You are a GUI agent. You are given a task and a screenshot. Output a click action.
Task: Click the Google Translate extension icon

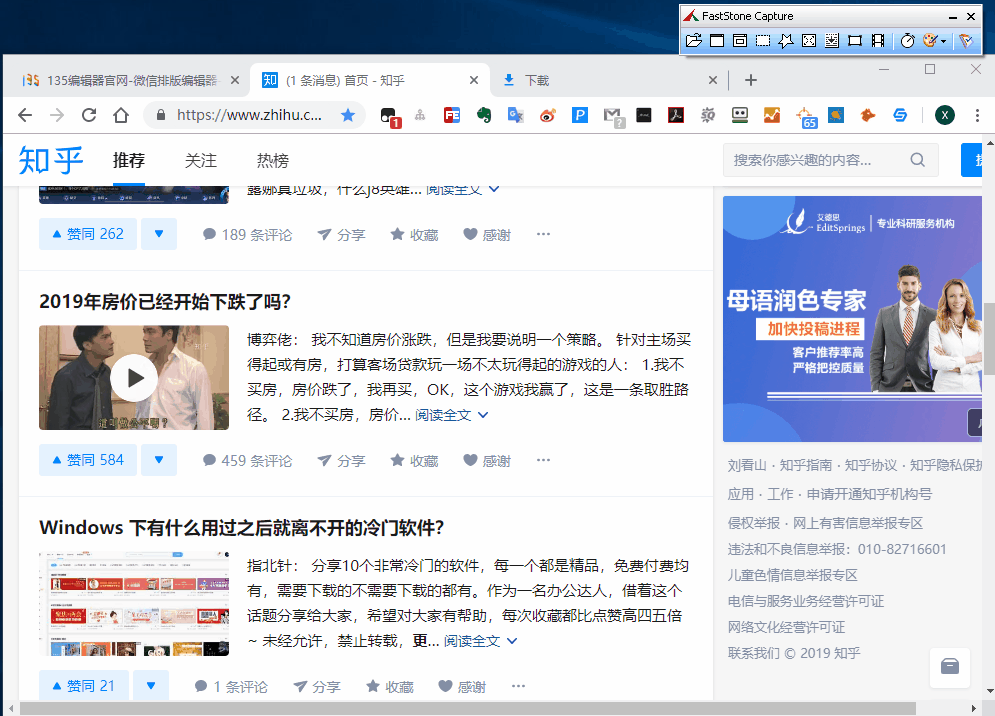(x=515, y=115)
